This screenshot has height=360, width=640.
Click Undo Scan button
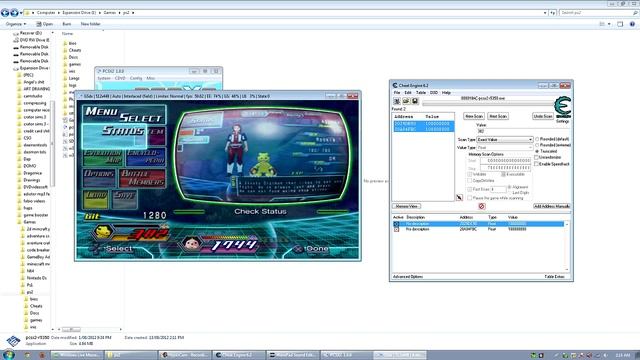click(543, 116)
